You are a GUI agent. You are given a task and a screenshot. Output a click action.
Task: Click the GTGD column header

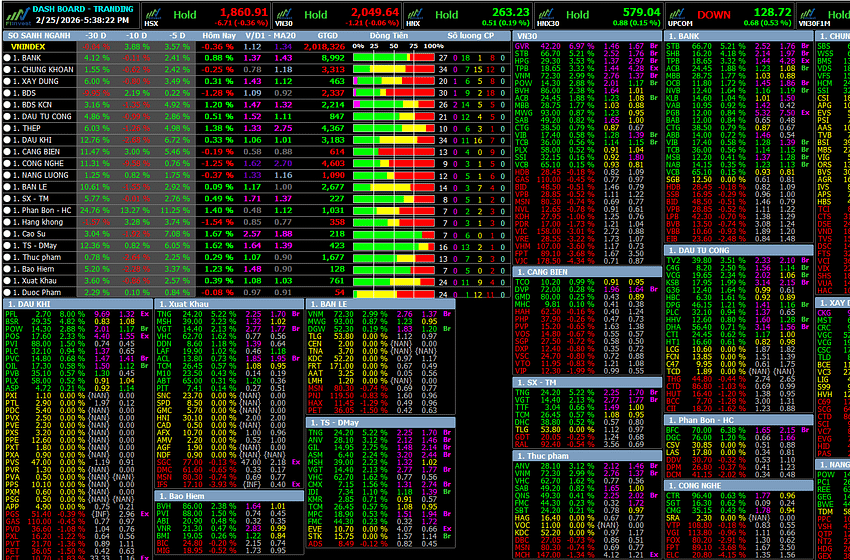click(x=327, y=35)
